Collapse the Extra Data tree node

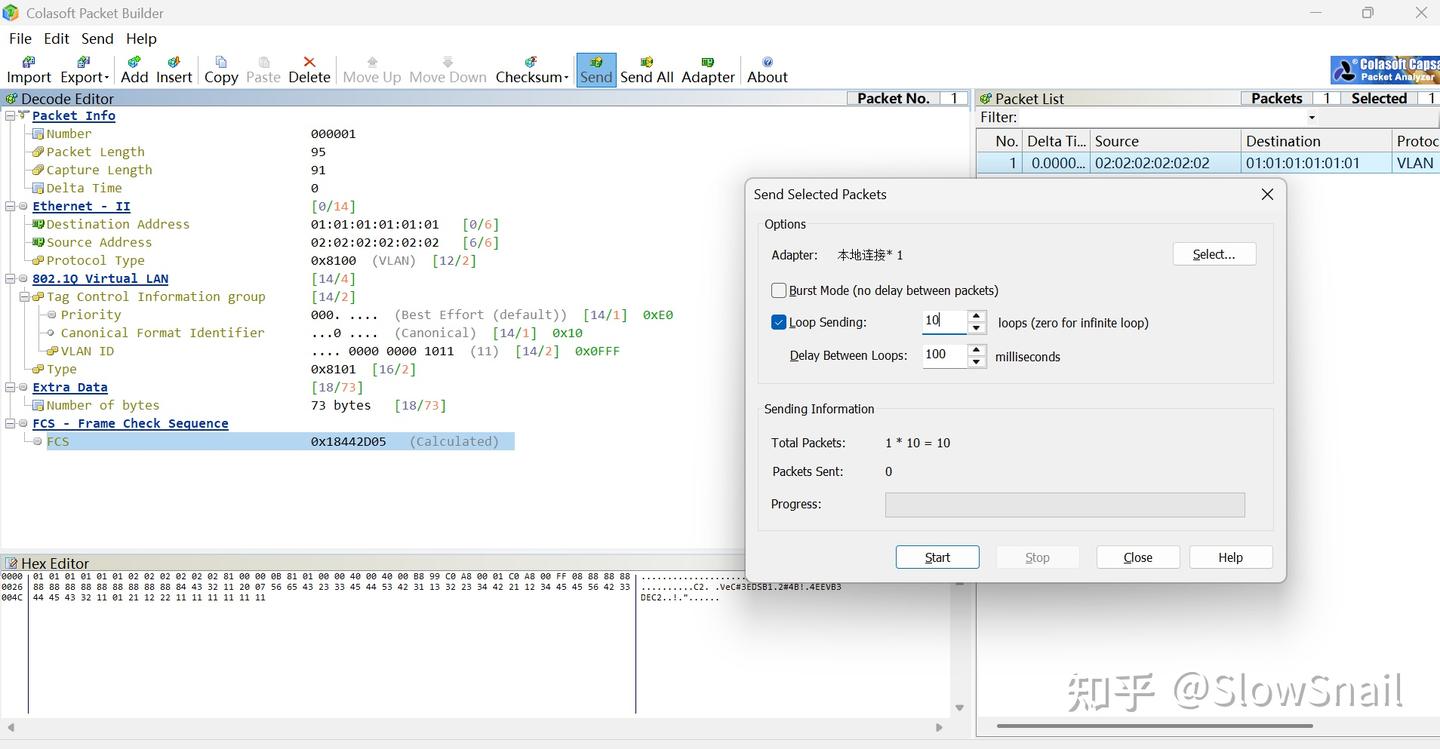[10, 388]
